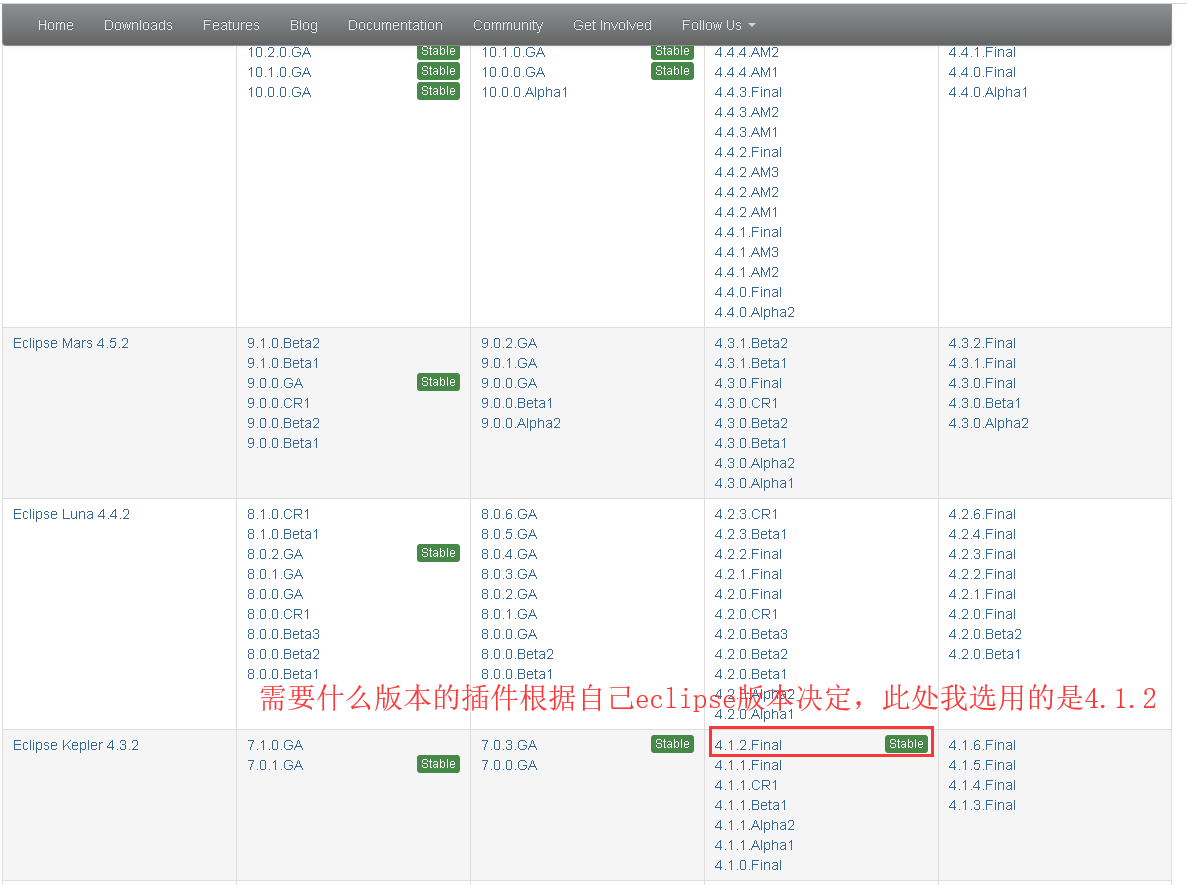Open the 4.2.6.Final version link
1187x885 pixels.
point(982,514)
